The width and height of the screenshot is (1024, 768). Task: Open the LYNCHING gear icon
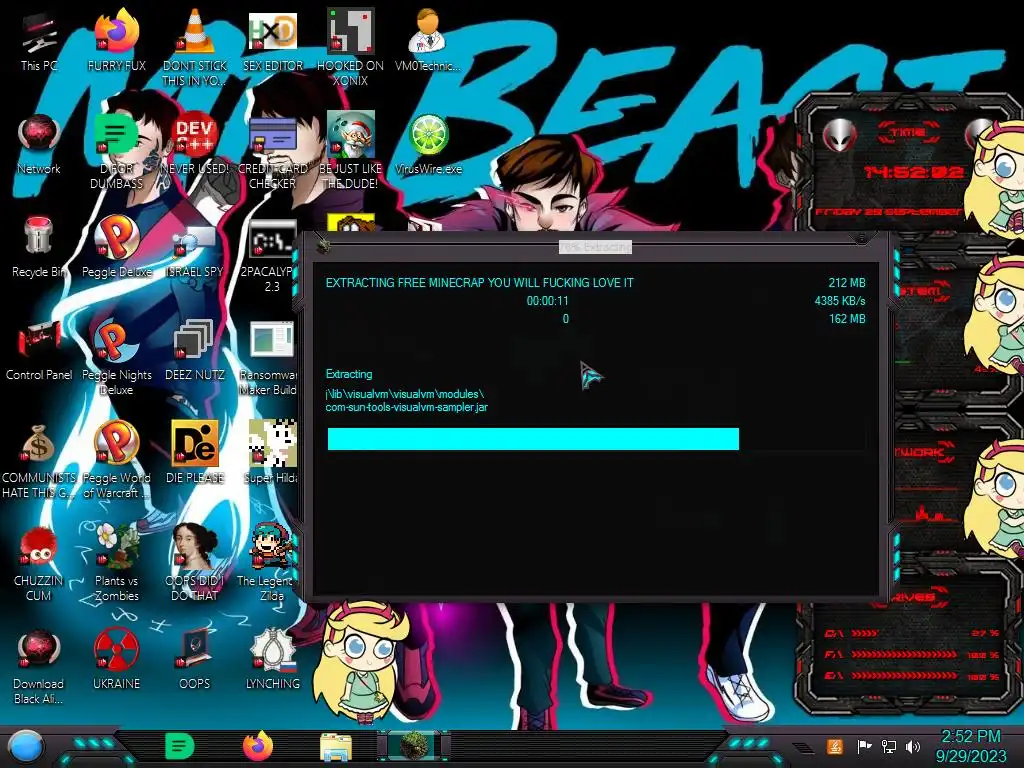[272, 649]
